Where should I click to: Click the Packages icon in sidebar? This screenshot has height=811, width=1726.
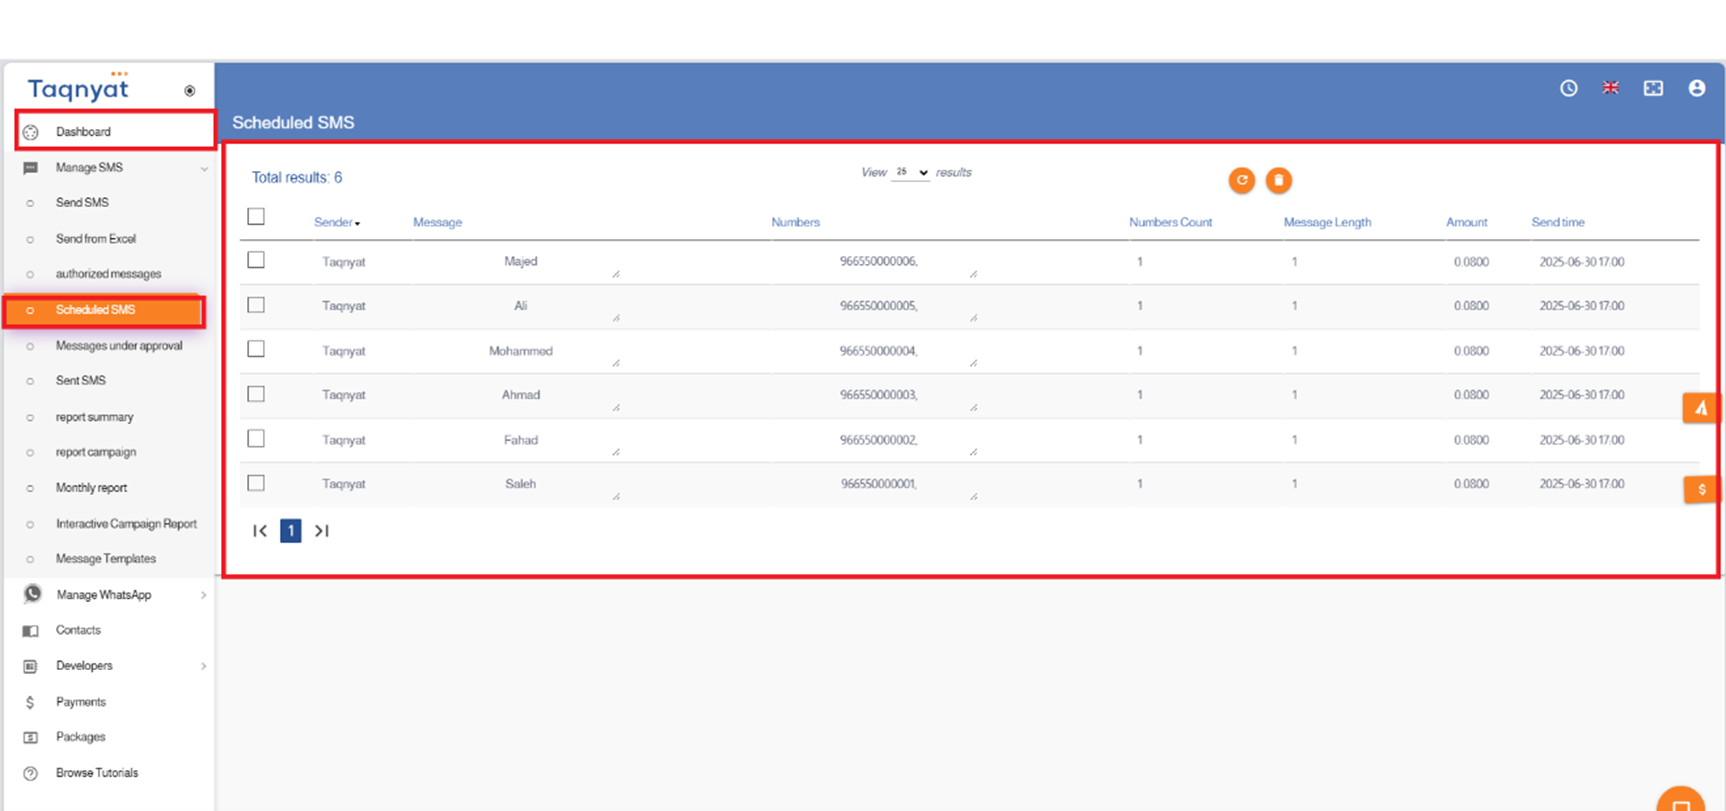[31, 737]
